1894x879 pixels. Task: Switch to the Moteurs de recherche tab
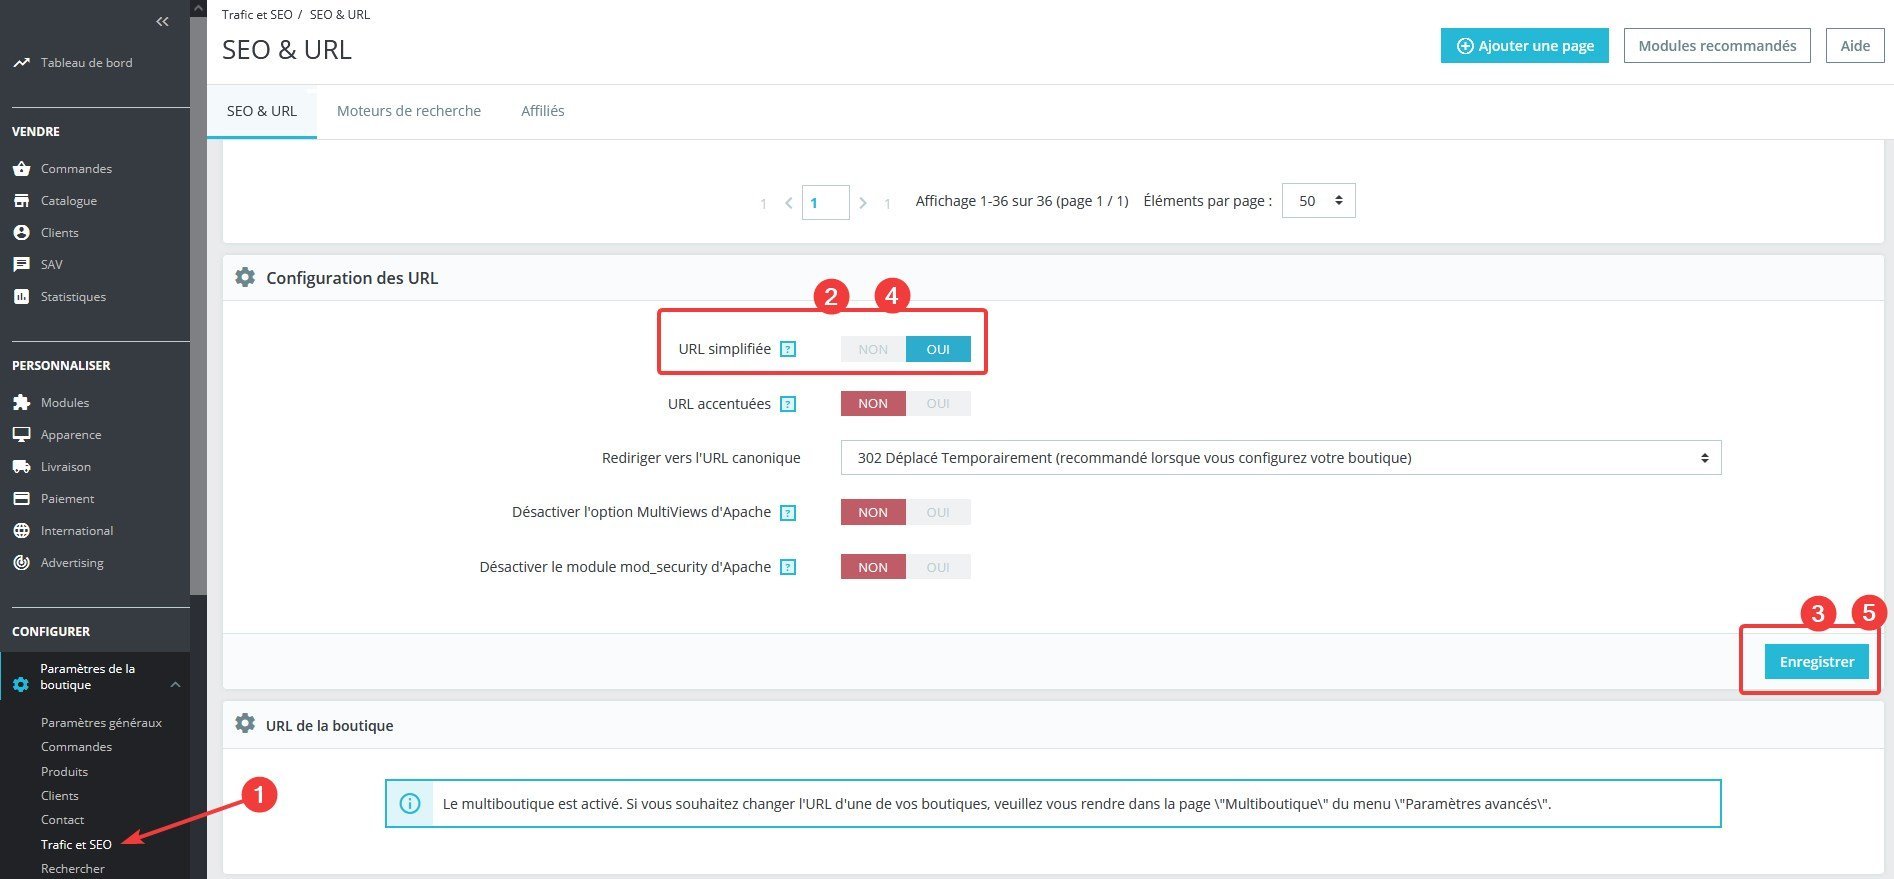click(409, 111)
